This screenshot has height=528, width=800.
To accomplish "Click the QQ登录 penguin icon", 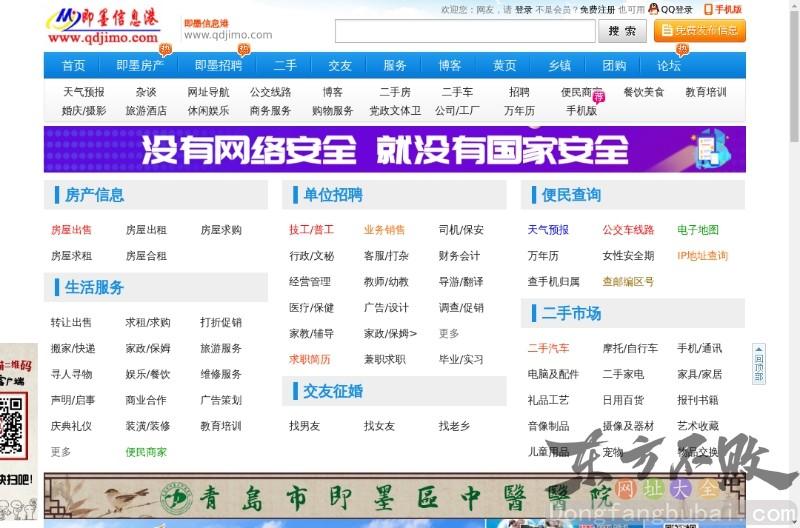I will coord(653,9).
